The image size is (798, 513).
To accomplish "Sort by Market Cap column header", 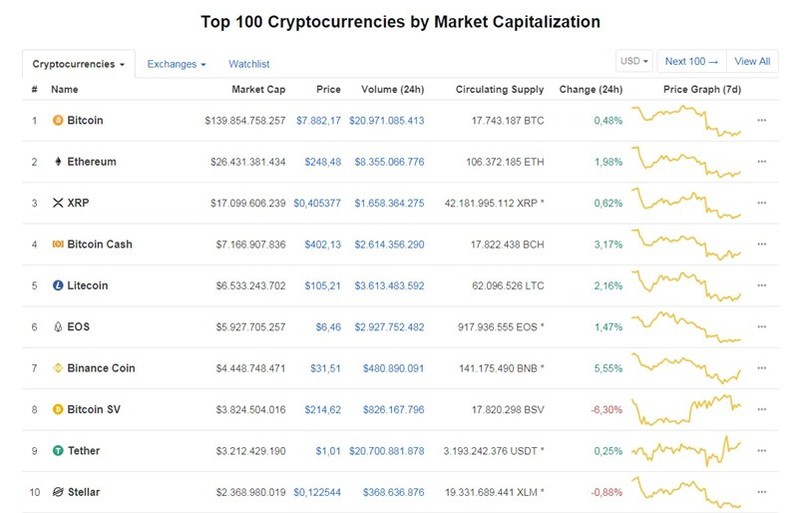I will point(258,90).
